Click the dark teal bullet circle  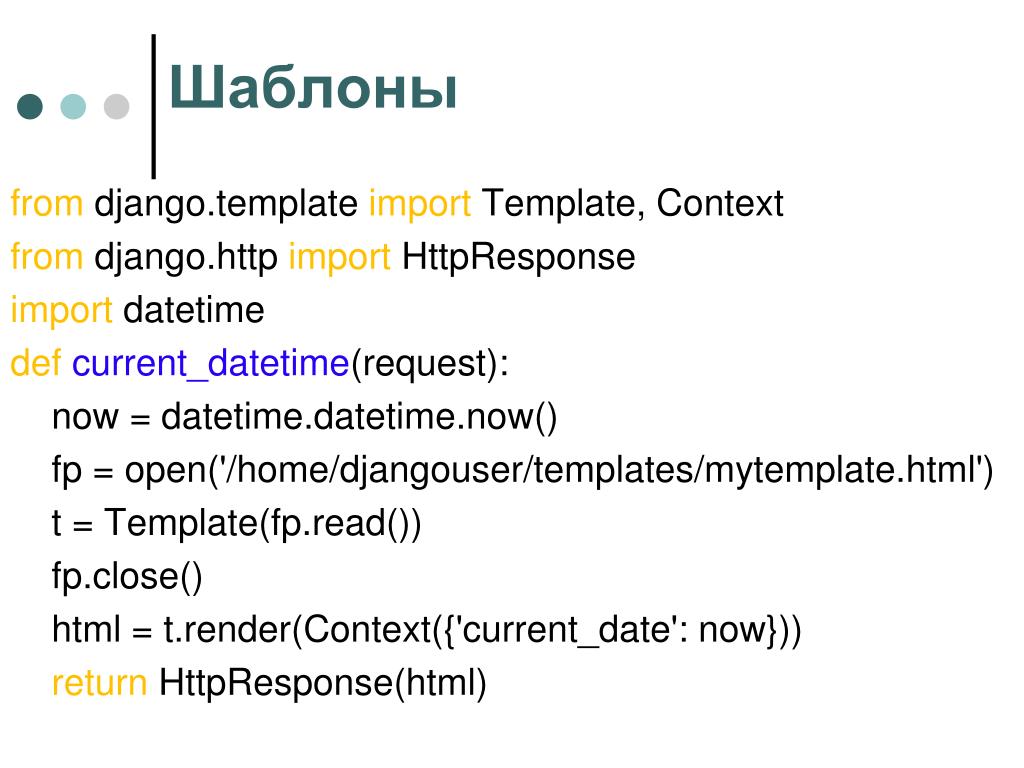click(x=30, y=106)
